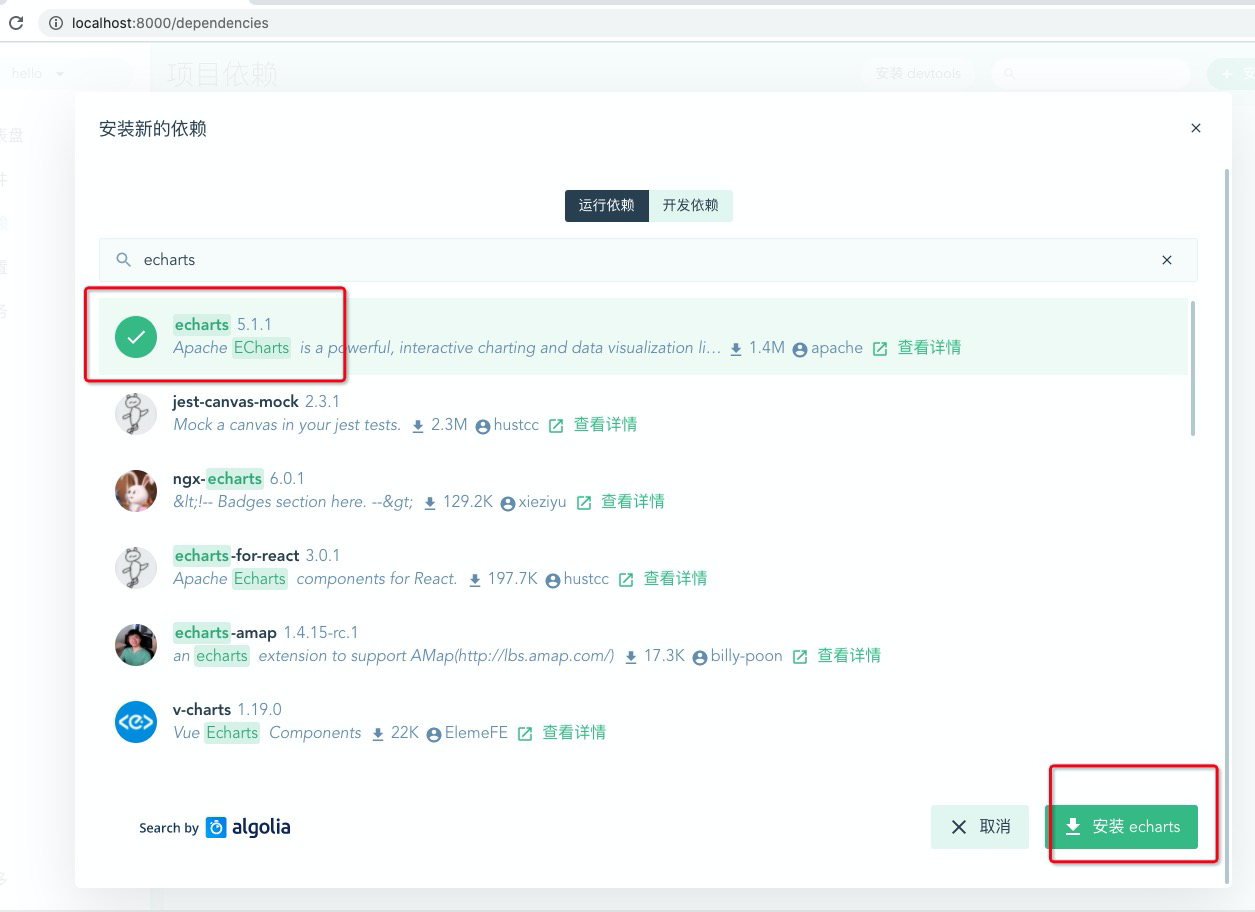Viewport: 1255px width, 912px height.
Task: Select the v-charts blue logo avatar
Action: click(x=136, y=722)
